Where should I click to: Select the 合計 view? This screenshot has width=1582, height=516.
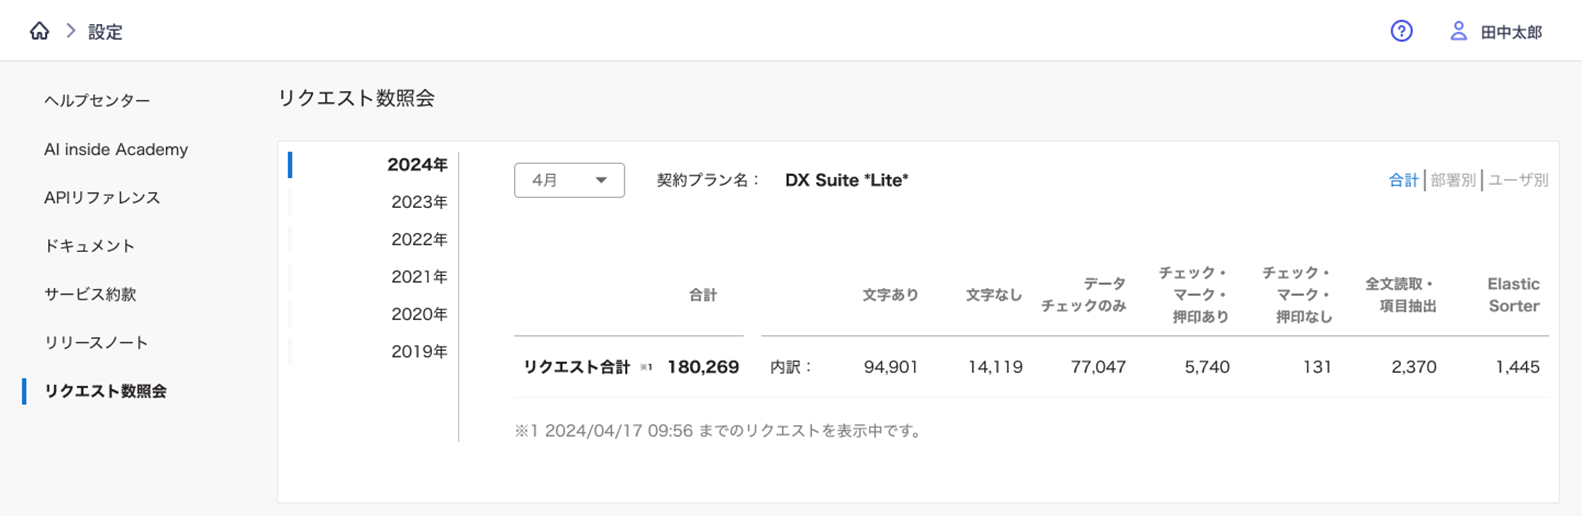(1403, 180)
